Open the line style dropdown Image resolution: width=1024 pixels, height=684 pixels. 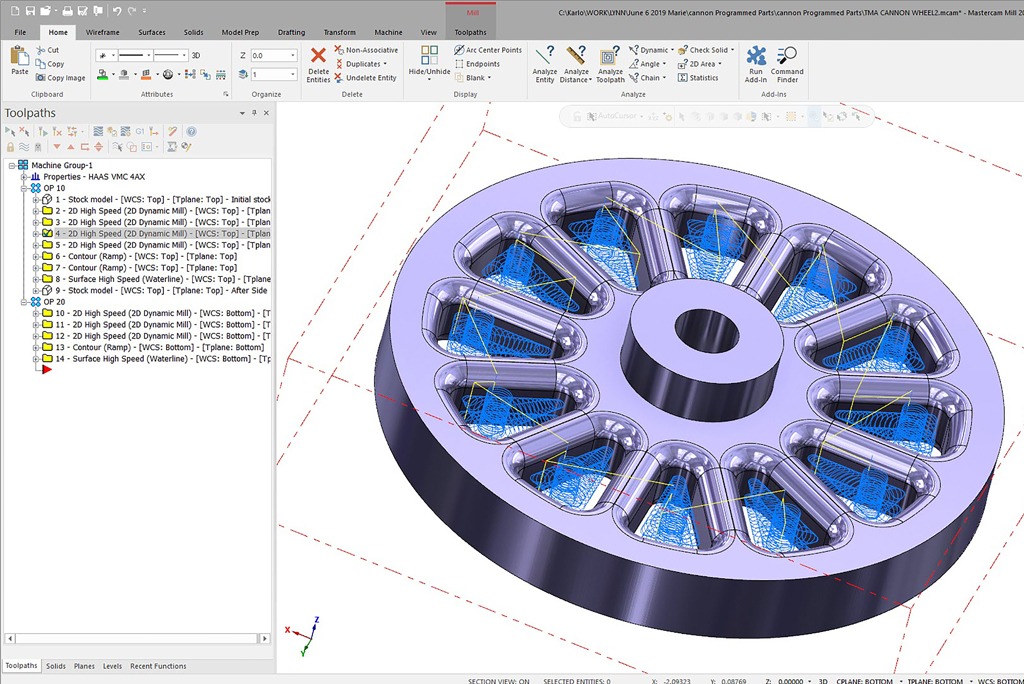149,56
